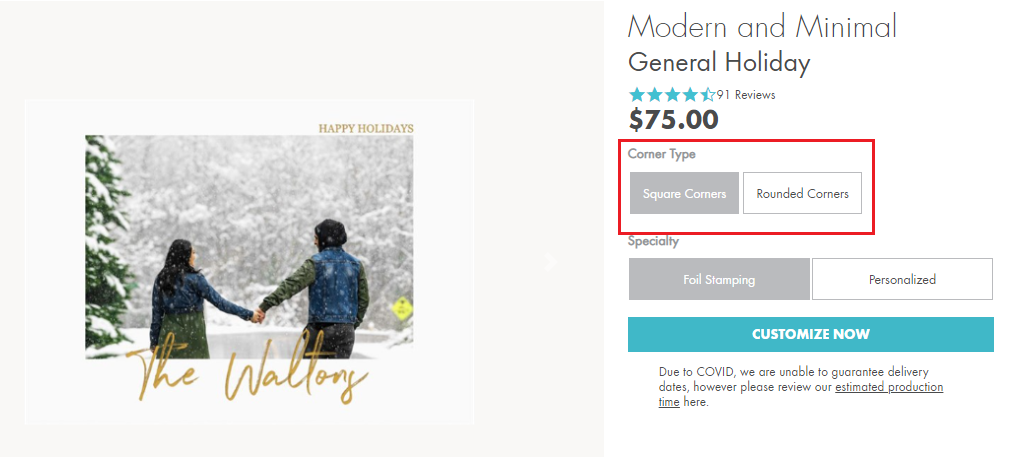This screenshot has height=457, width=1009.
Task: Click the Specialty section label
Action: [653, 241]
